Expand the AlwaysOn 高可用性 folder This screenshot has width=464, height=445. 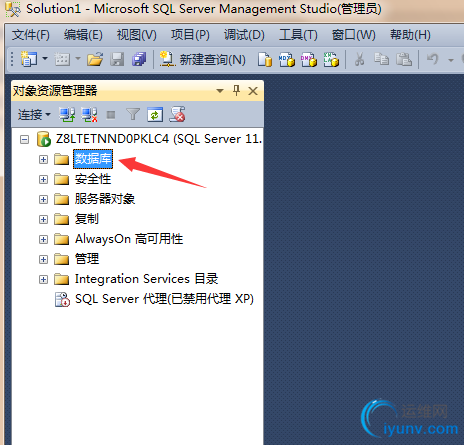tap(43, 239)
